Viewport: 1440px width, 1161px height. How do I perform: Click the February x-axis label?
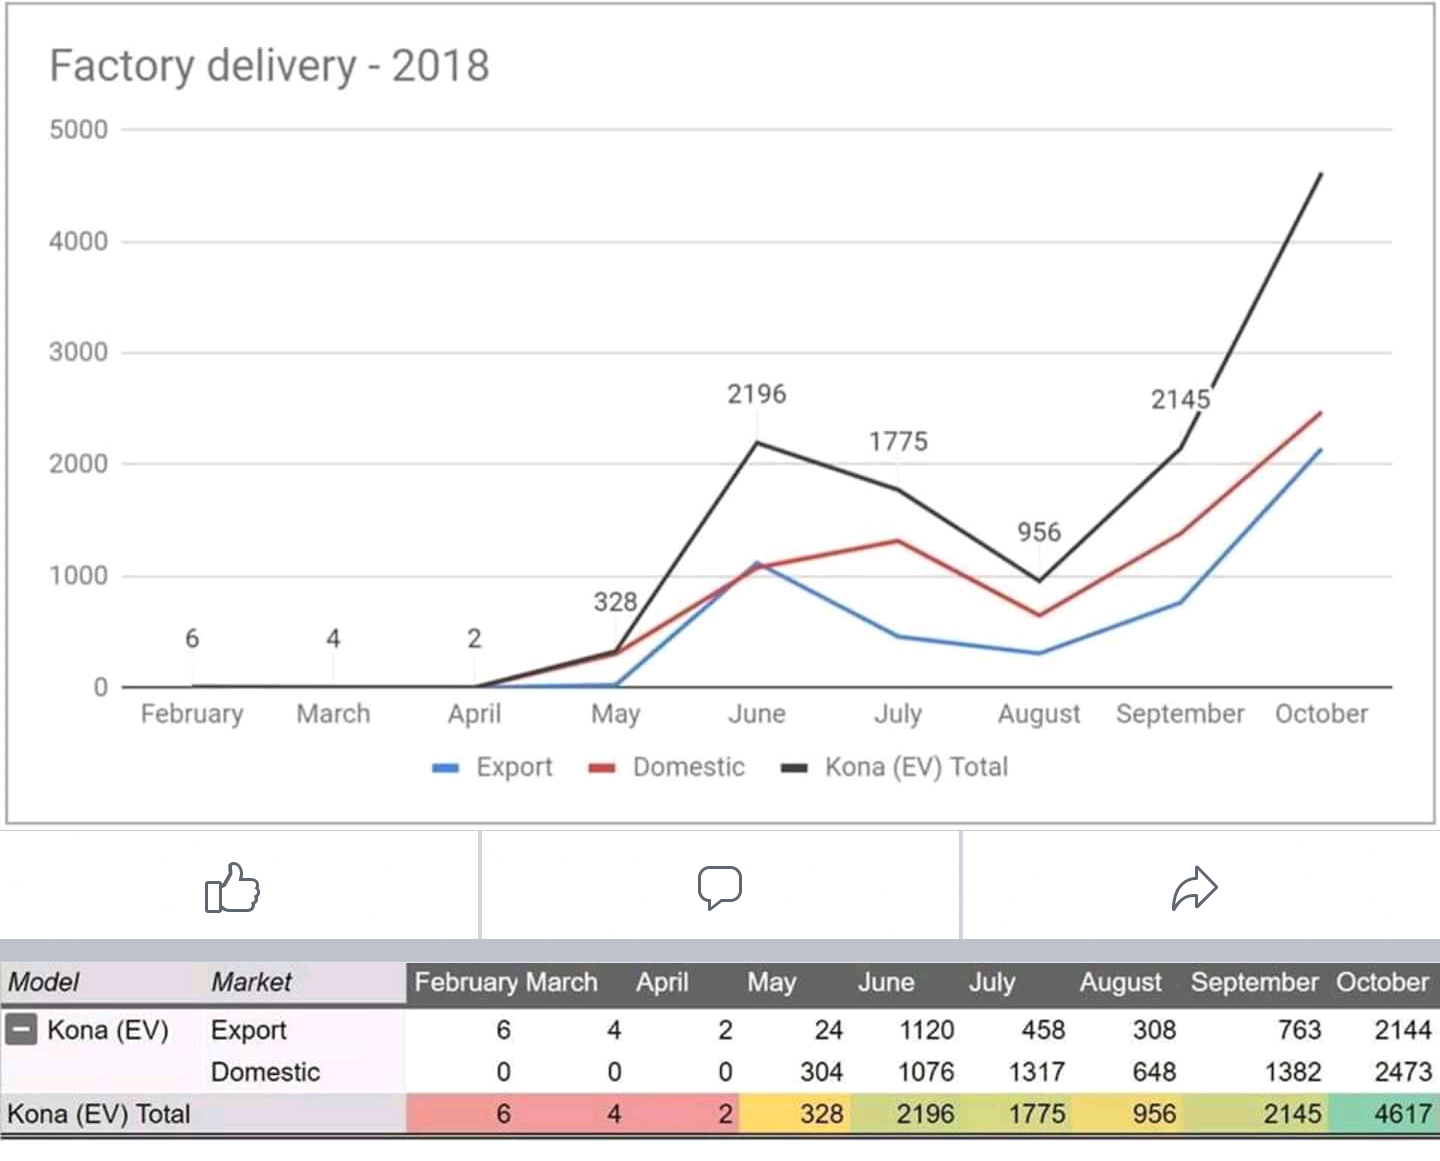click(x=192, y=714)
